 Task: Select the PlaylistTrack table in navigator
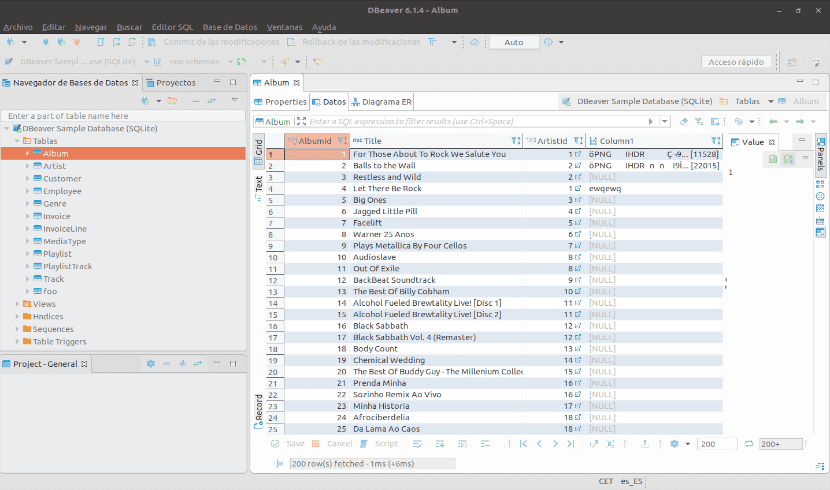[67, 267]
